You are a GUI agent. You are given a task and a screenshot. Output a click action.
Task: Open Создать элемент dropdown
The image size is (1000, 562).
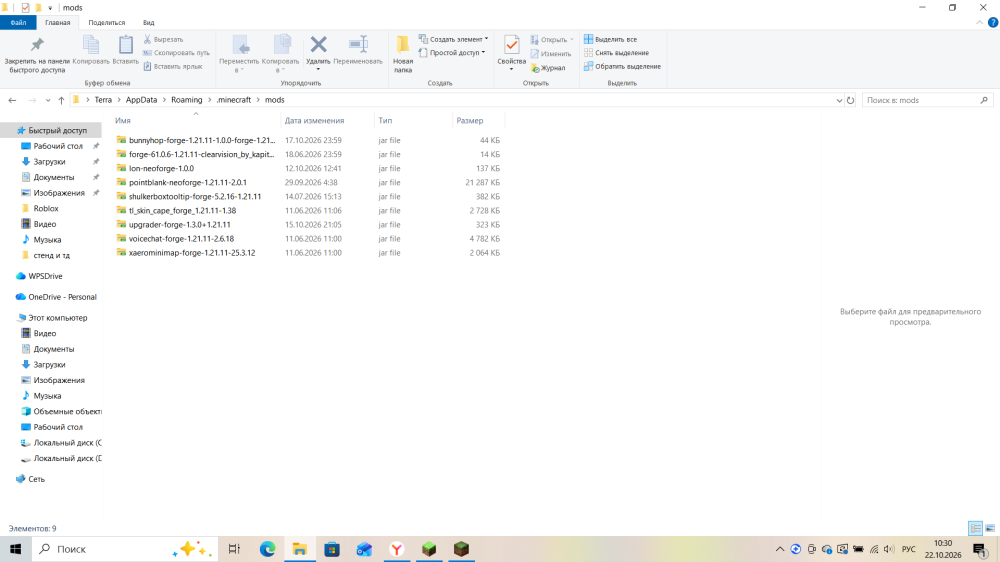click(x=453, y=39)
